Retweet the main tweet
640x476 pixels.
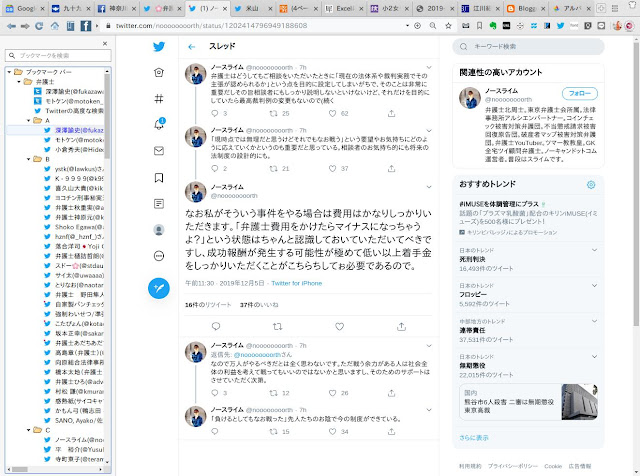(278, 326)
